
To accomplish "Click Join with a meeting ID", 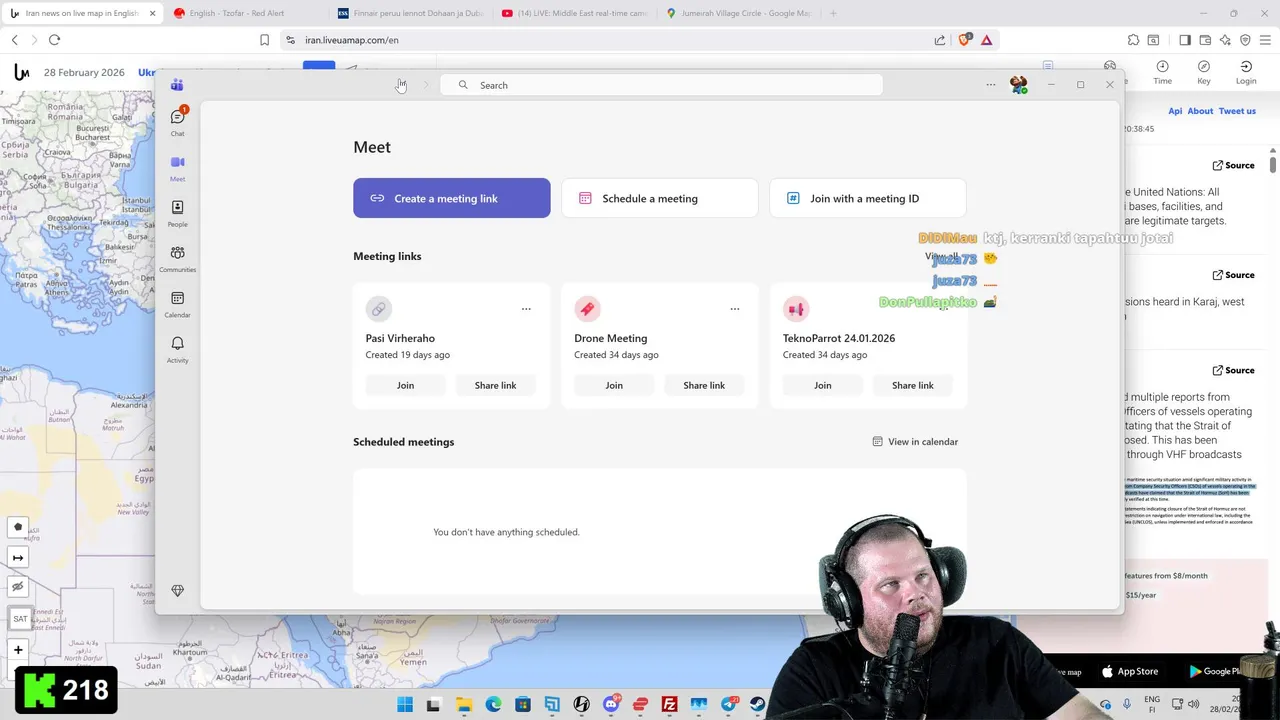I will tap(868, 198).
